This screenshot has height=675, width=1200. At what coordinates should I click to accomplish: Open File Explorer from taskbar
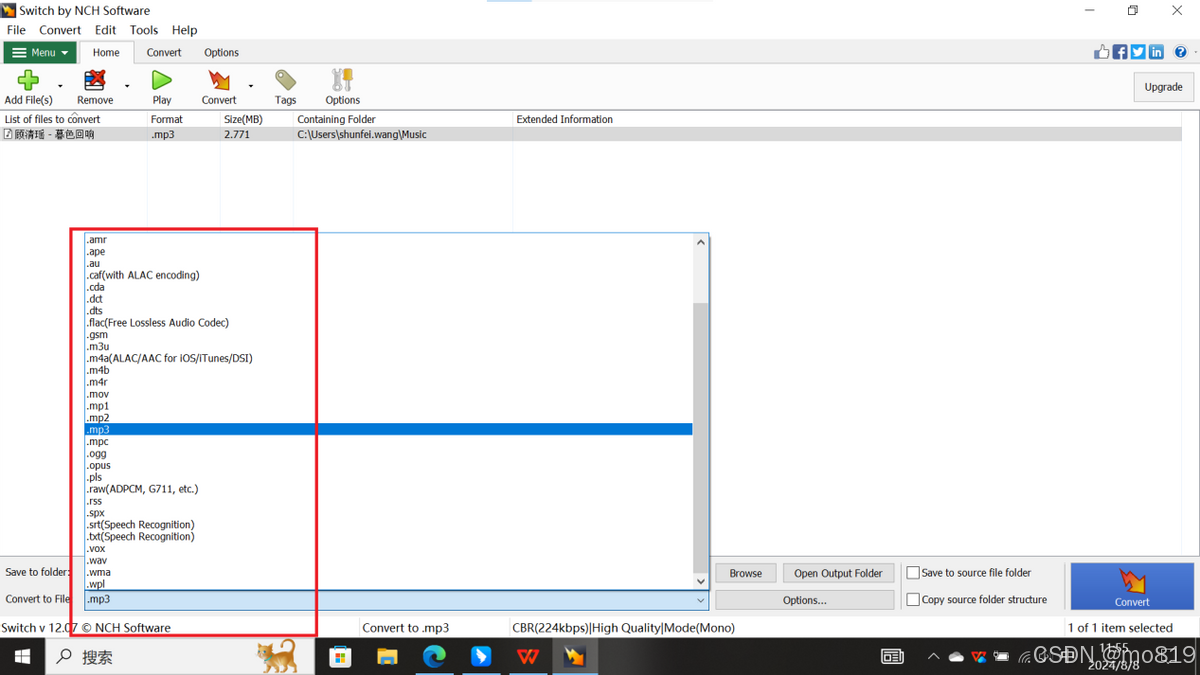click(387, 657)
